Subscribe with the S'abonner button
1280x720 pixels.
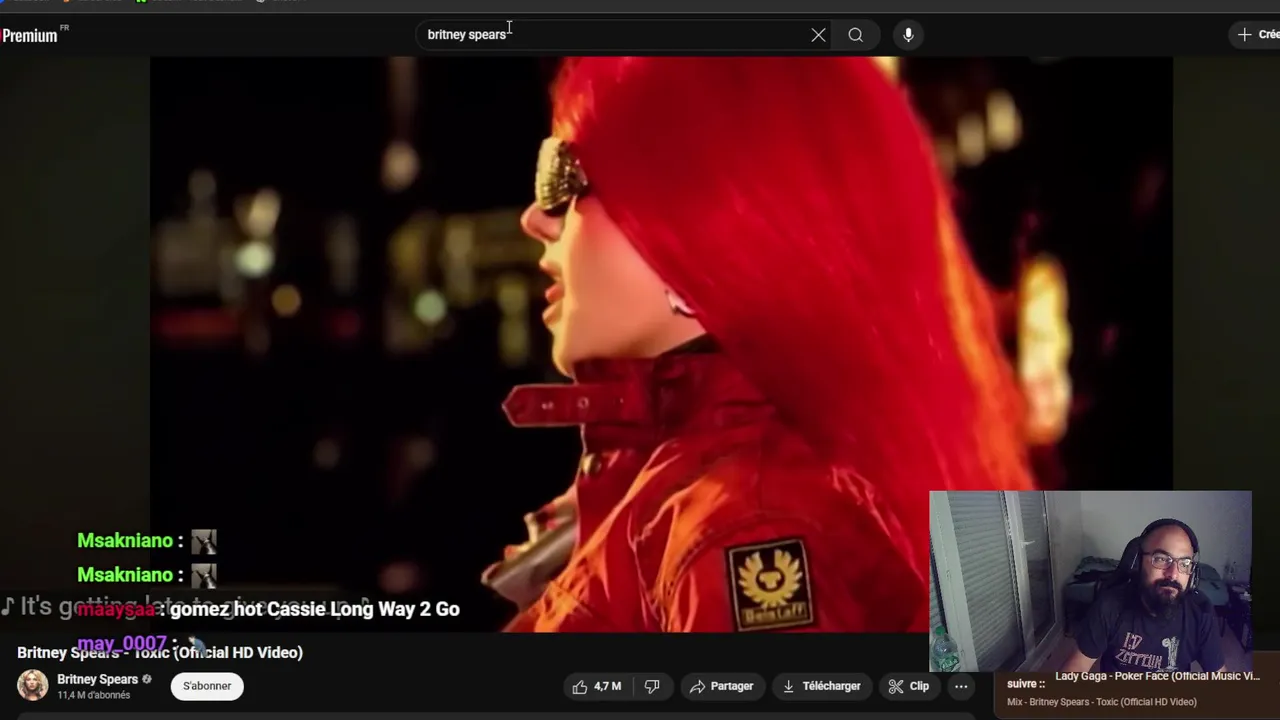pos(207,686)
